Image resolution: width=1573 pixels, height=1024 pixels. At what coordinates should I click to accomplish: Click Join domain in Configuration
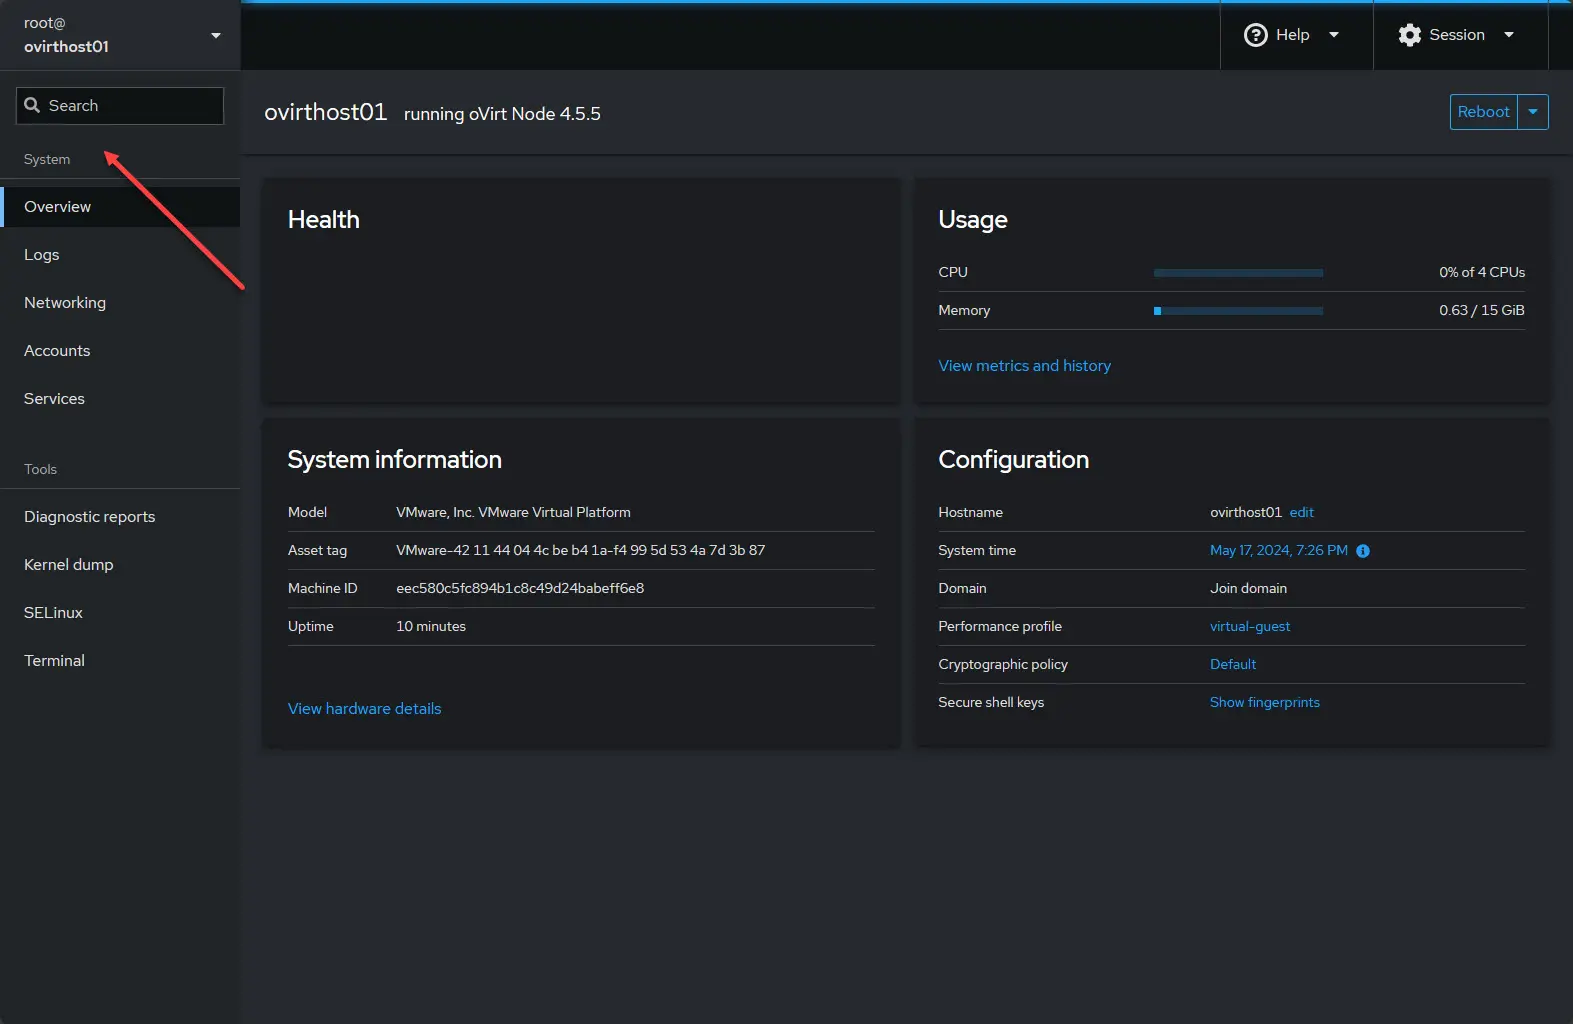(x=1248, y=589)
